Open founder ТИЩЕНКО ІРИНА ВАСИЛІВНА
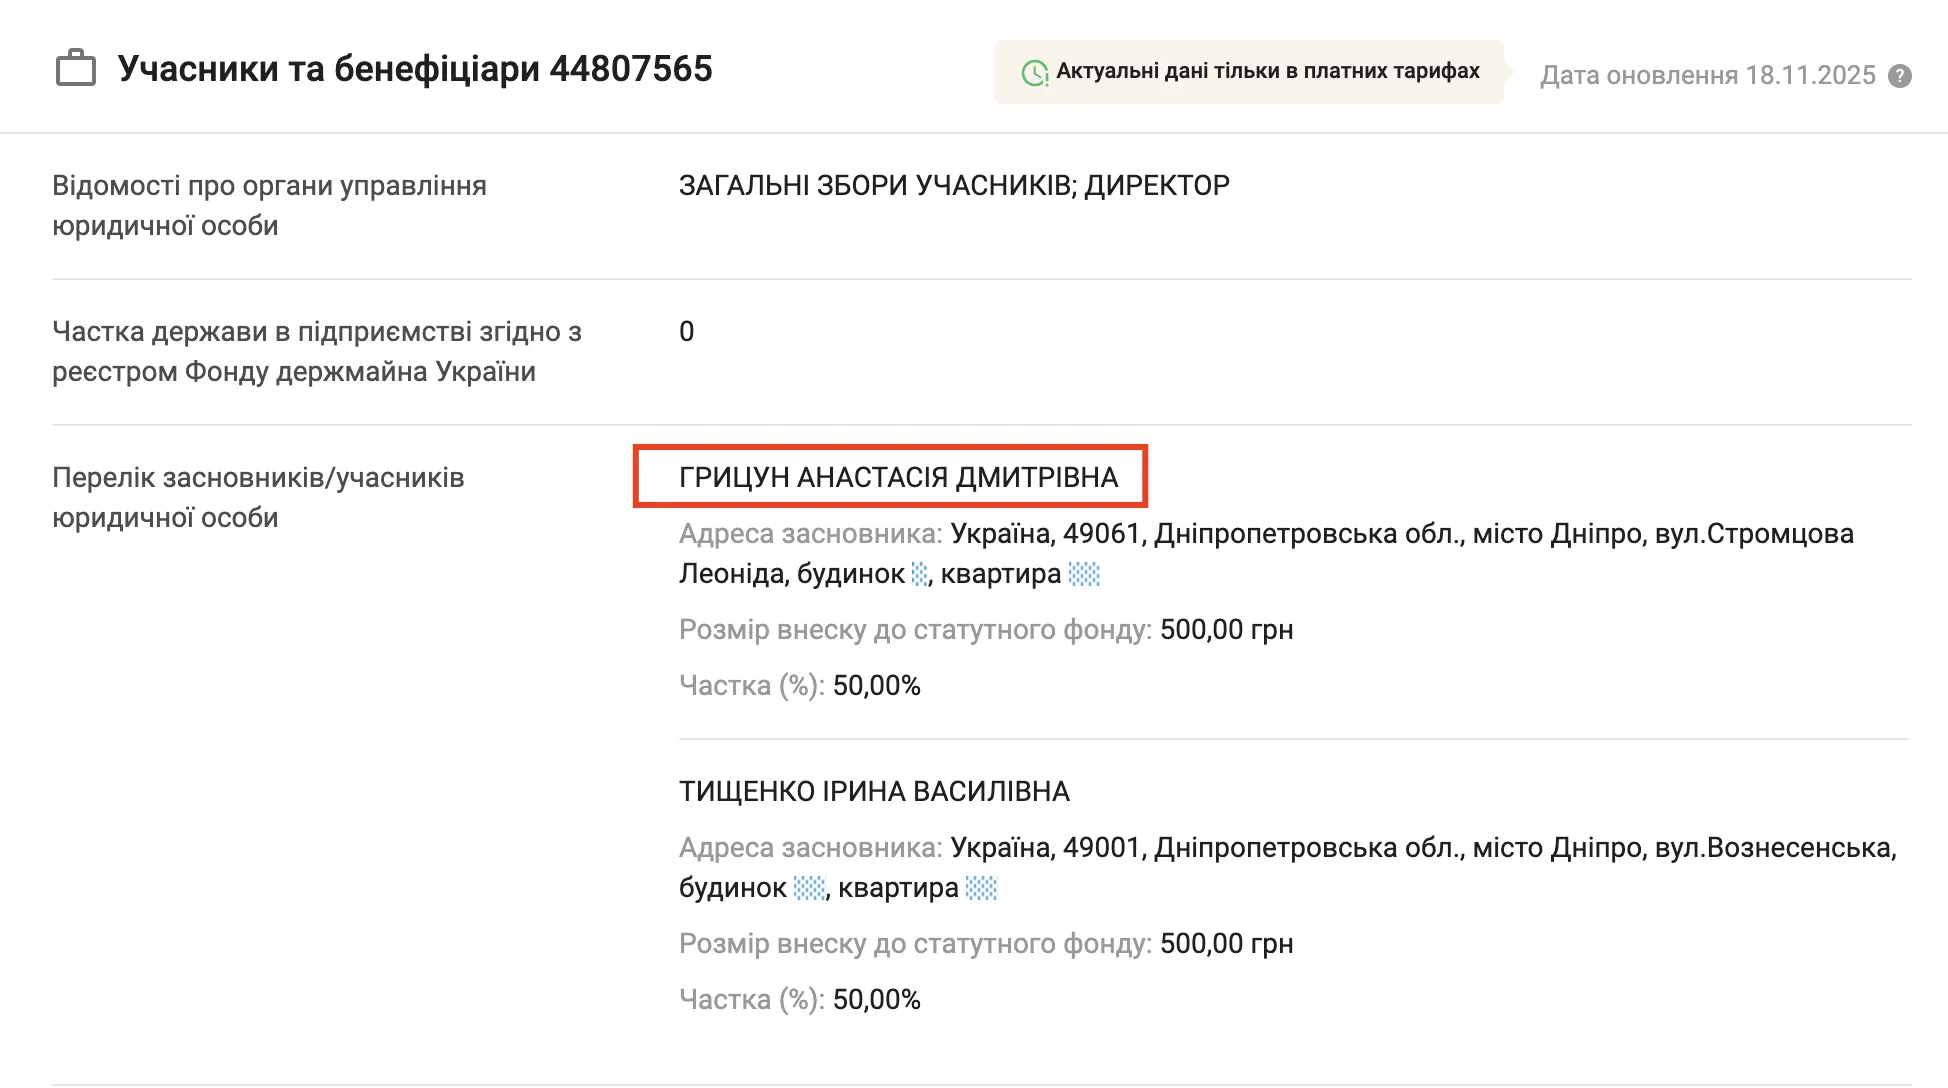 (x=873, y=791)
